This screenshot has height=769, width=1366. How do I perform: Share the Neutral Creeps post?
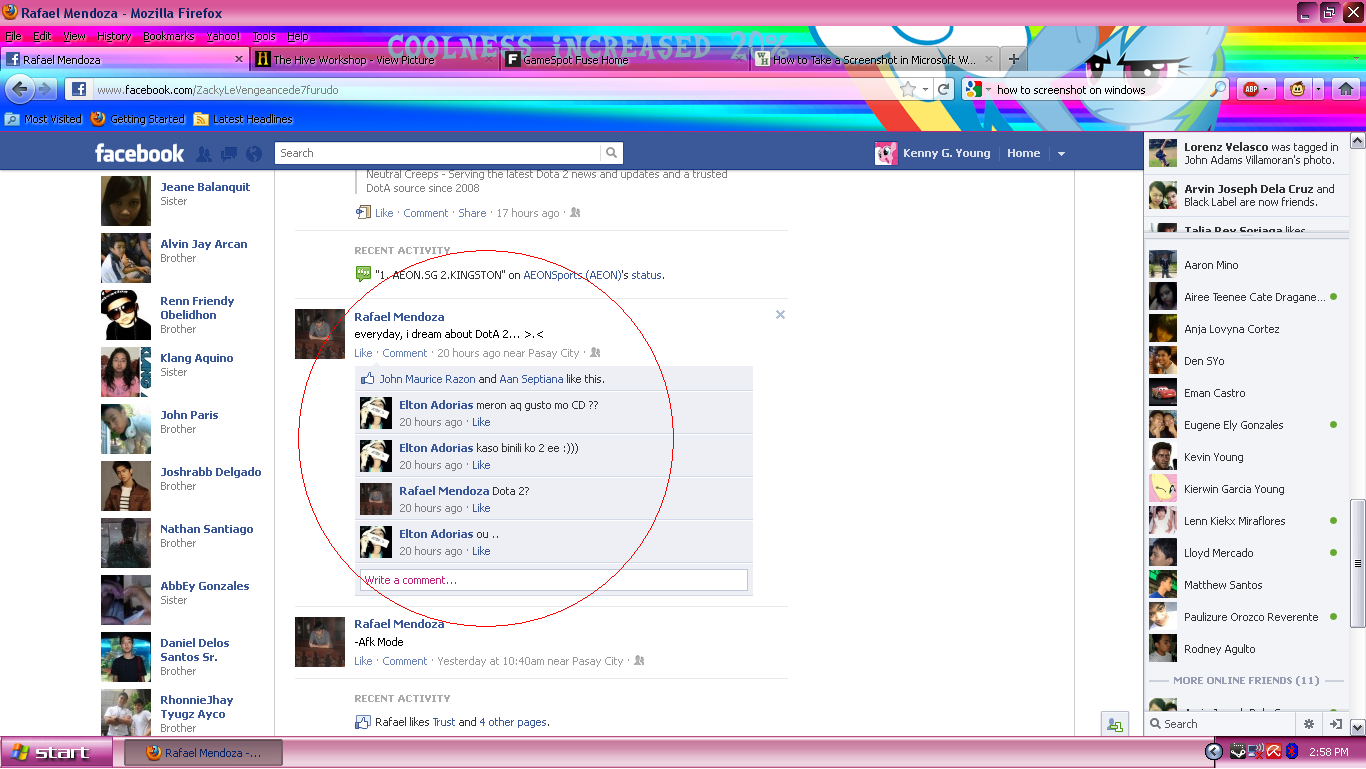(472, 213)
